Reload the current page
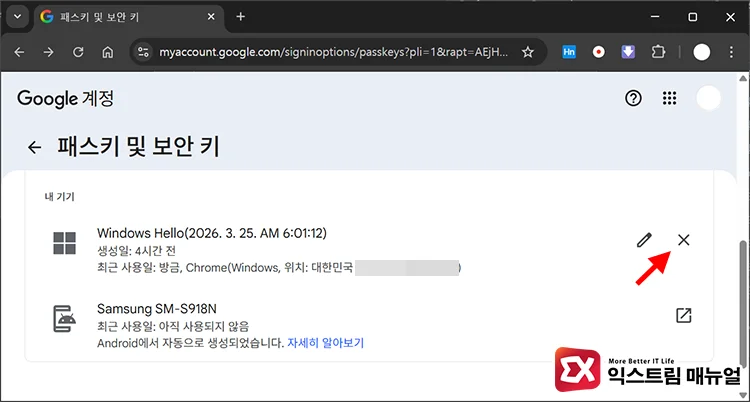Screen dimensions: 750x402 pos(78,52)
